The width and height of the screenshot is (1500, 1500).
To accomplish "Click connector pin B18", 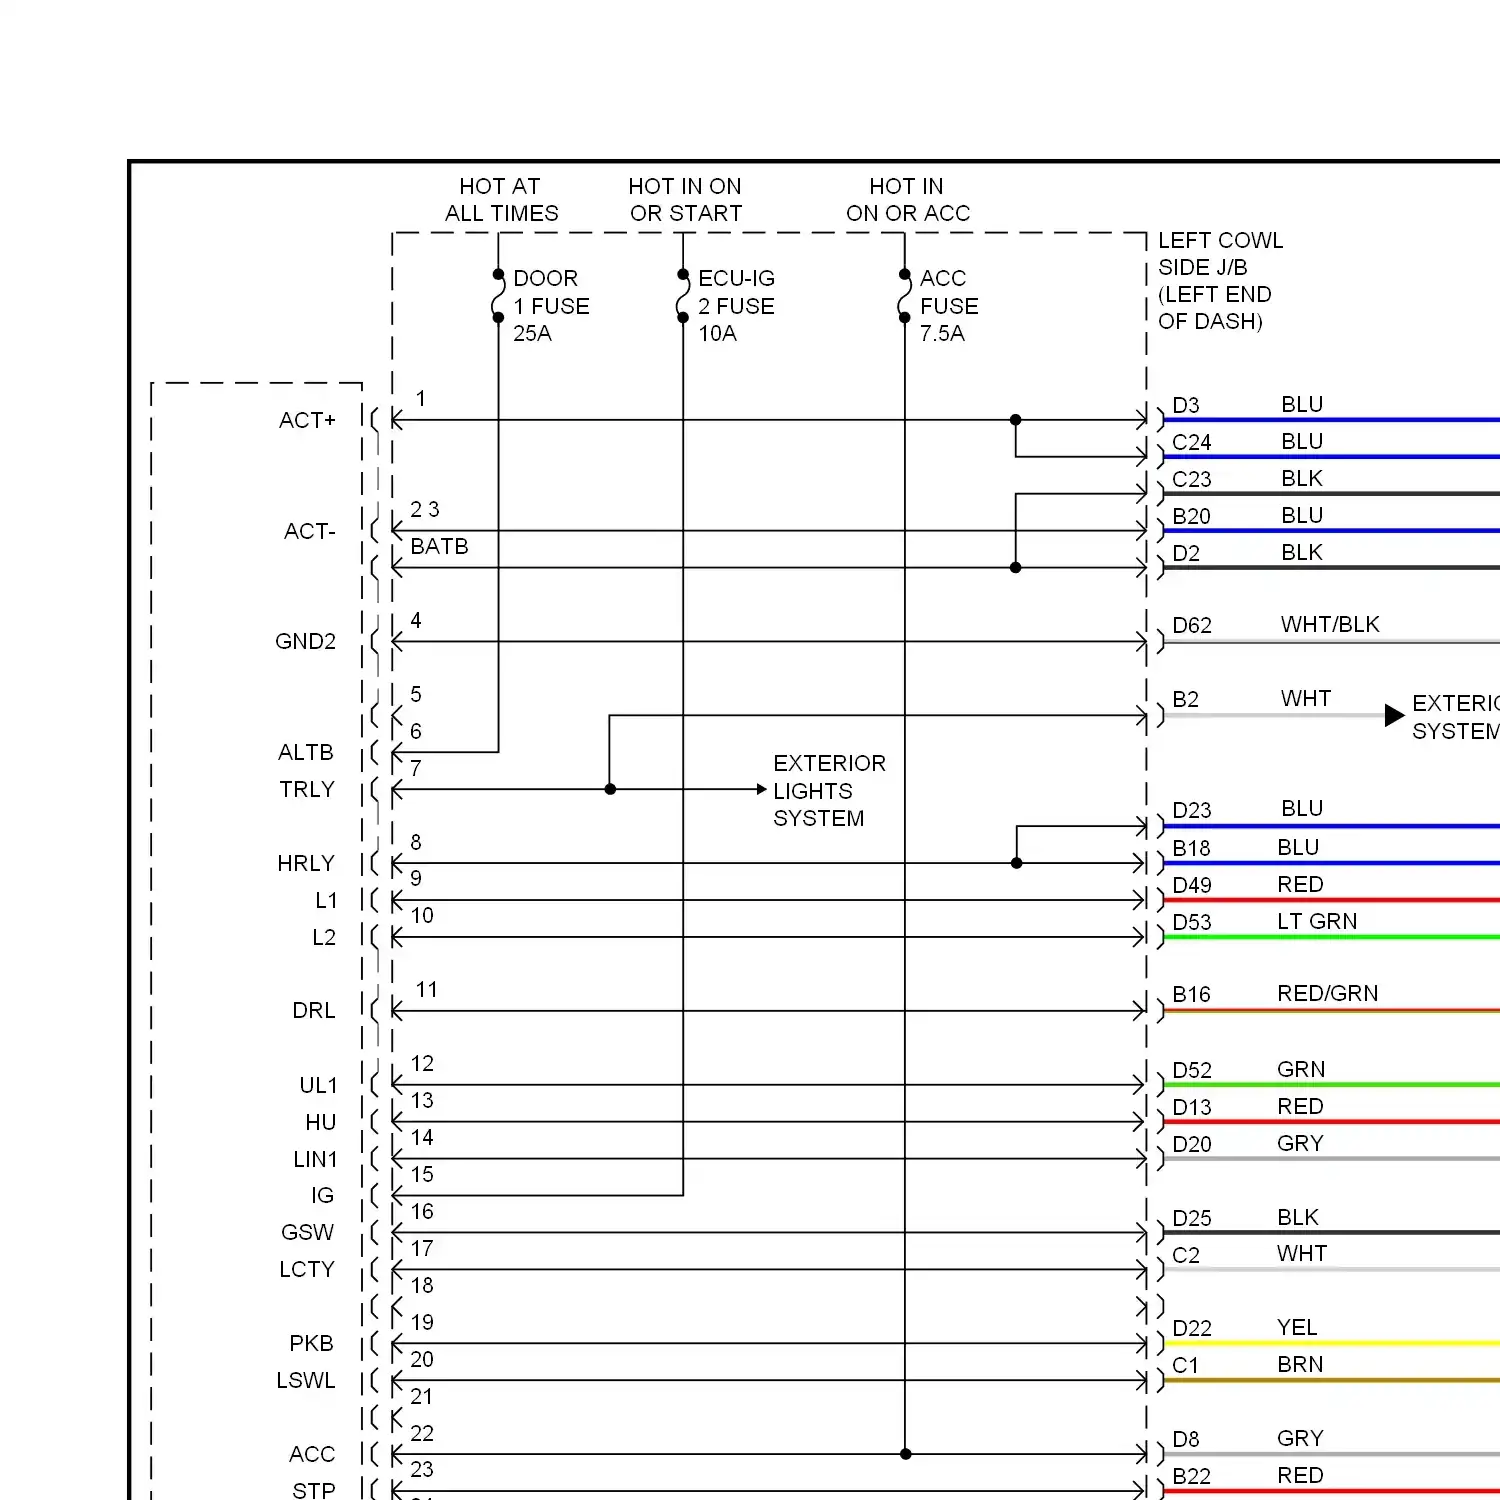I will pos(1191,848).
